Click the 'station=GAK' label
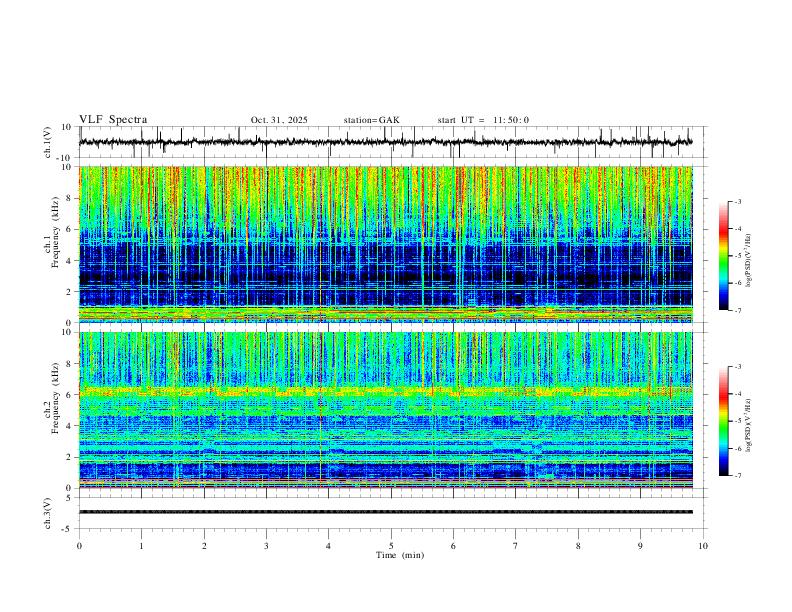 point(371,120)
